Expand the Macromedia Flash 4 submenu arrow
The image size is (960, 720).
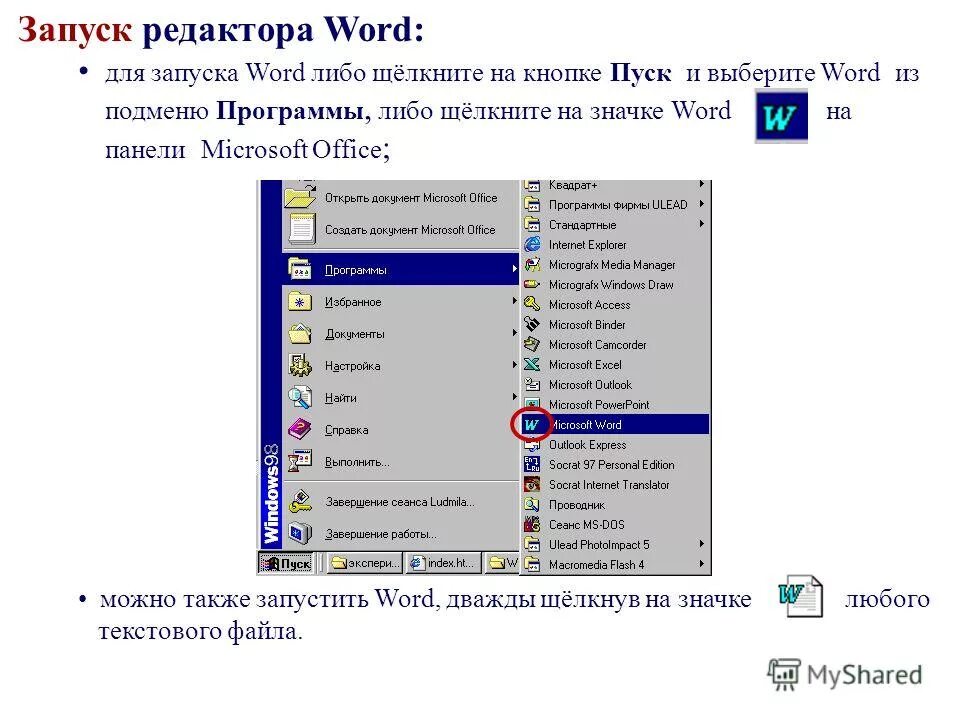point(702,564)
